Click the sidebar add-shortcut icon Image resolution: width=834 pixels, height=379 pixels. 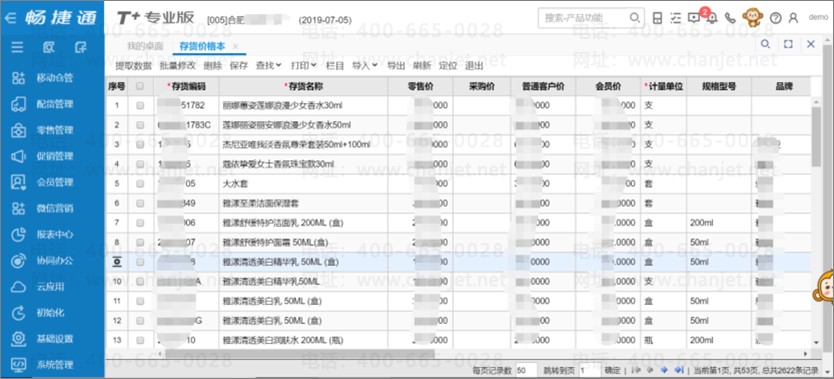[x=80, y=47]
